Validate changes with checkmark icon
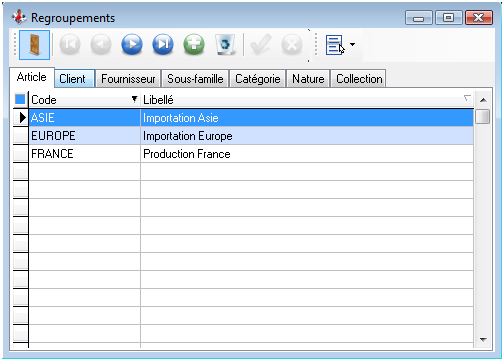Image resolution: width=504 pixels, height=361 pixels. (x=260, y=44)
